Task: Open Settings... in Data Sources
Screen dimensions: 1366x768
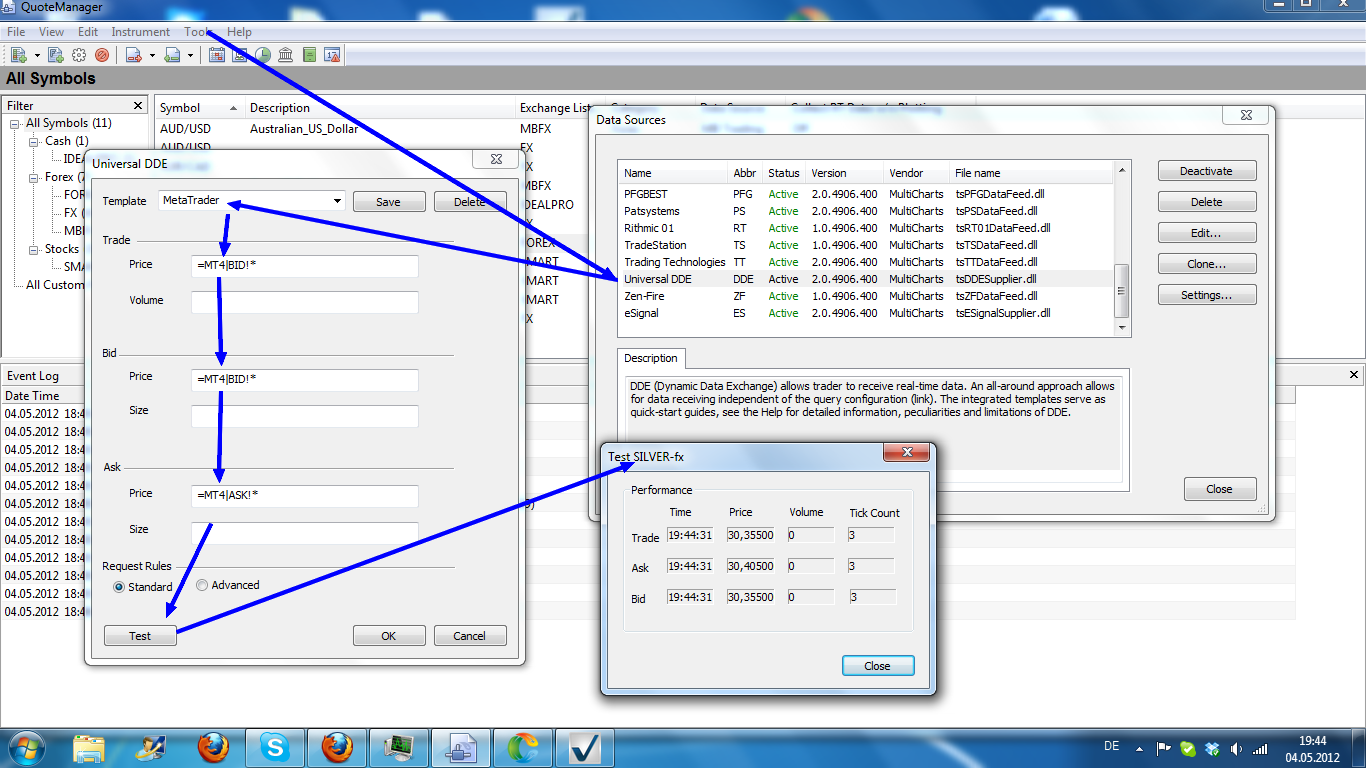Action: pyautogui.click(x=1207, y=295)
